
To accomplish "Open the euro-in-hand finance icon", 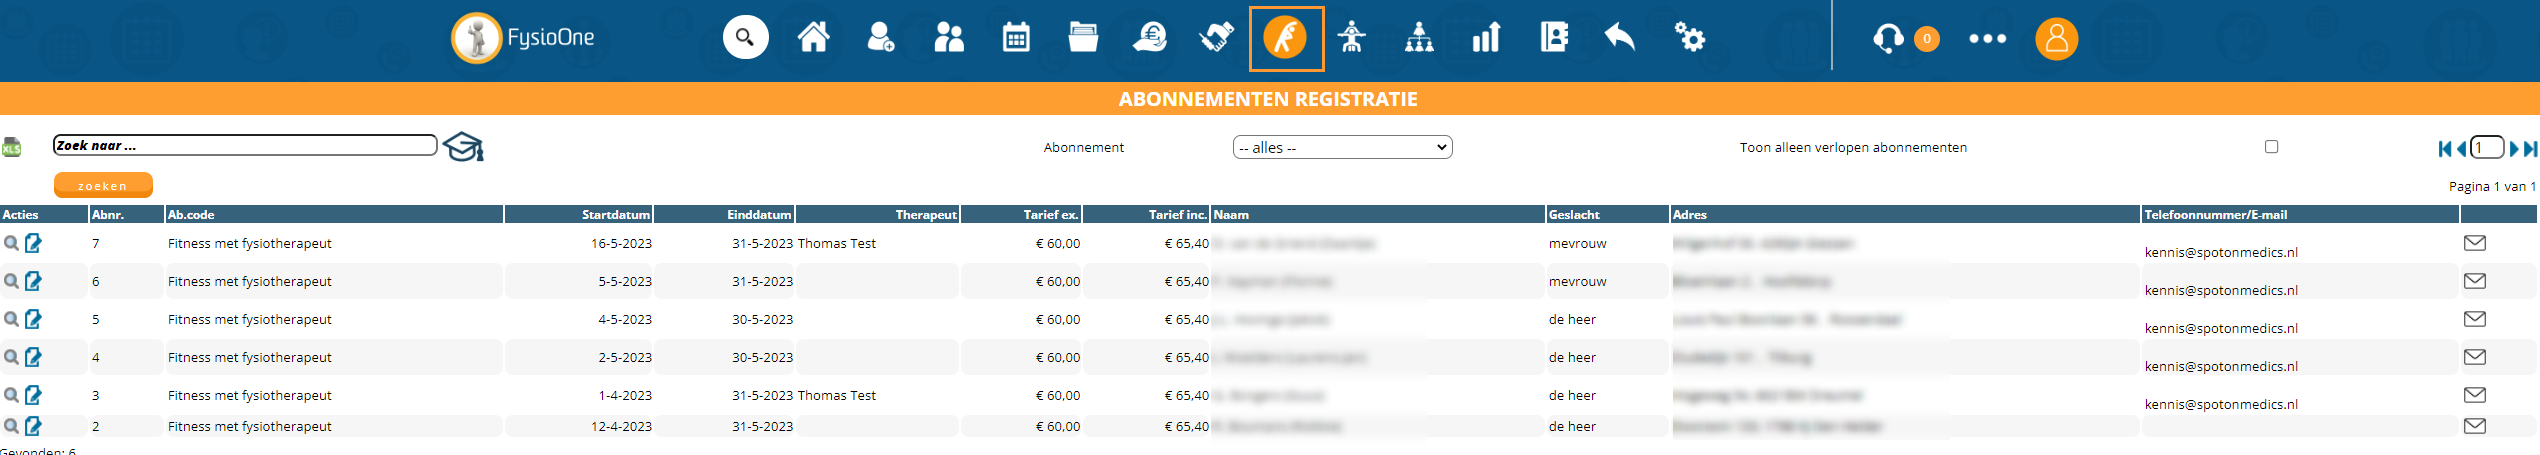I will (1150, 38).
